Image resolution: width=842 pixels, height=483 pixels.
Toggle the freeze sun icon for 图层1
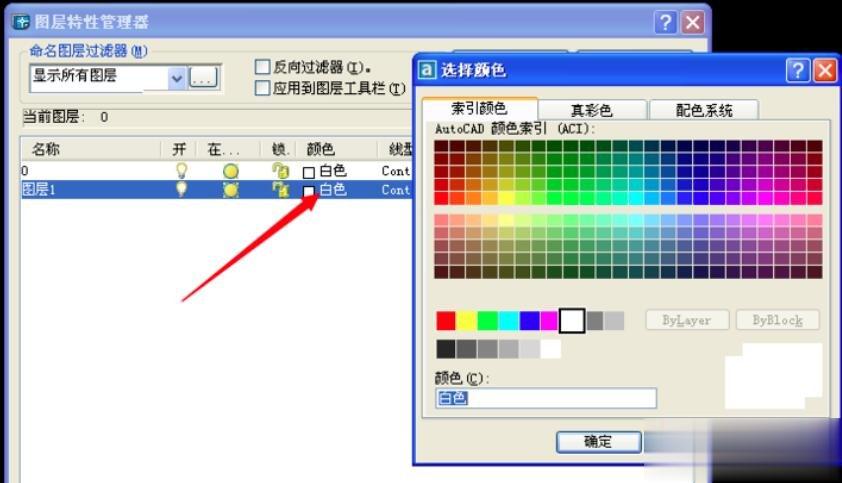click(231, 190)
